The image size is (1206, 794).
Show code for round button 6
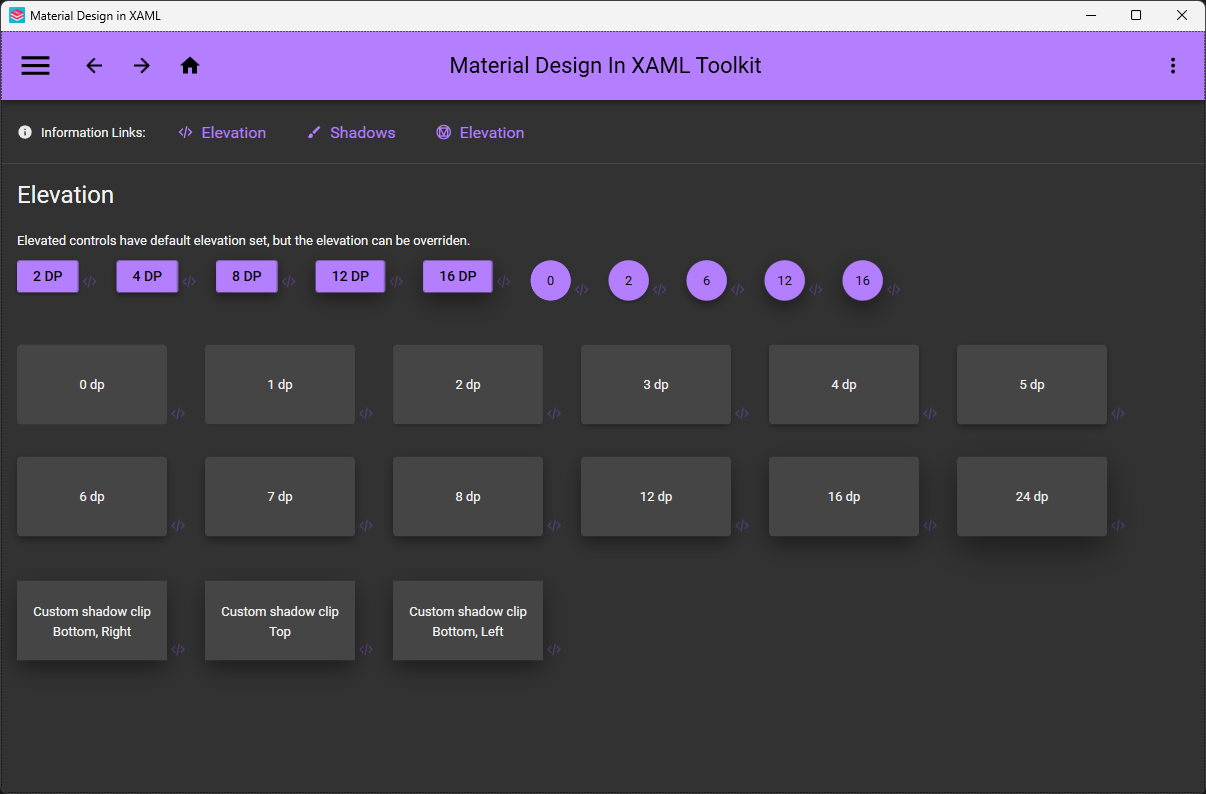738,290
